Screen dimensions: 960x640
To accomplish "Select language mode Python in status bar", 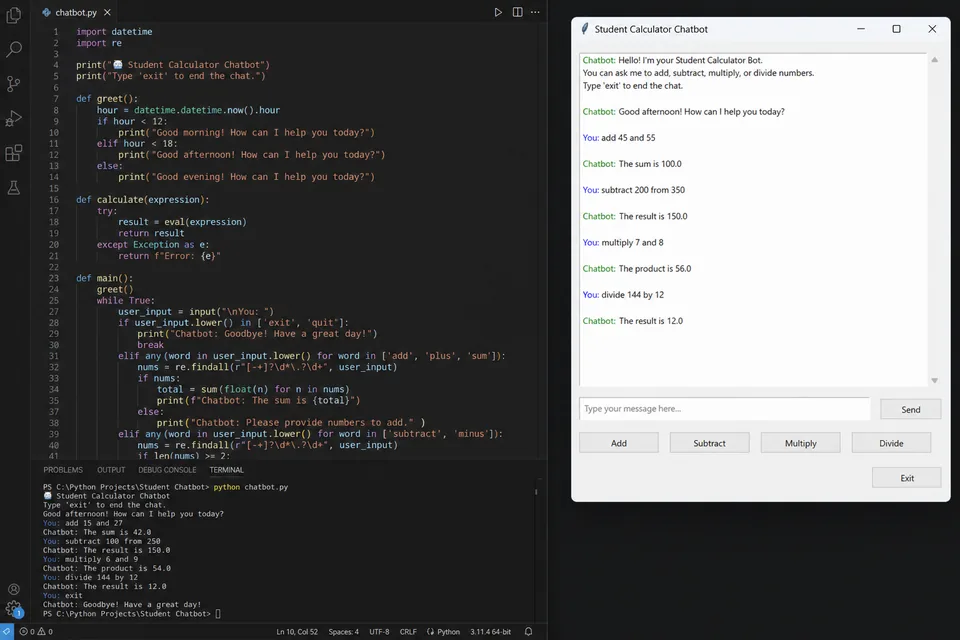I will point(443,631).
